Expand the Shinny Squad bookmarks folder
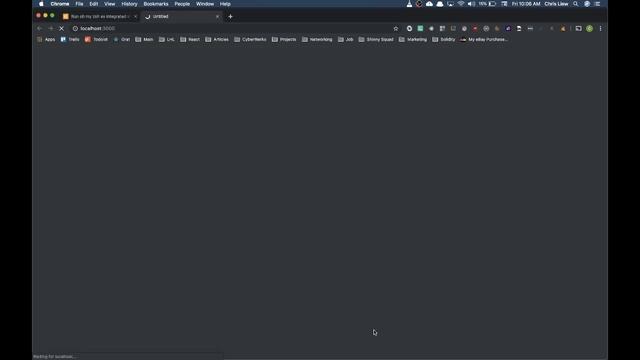The width and height of the screenshot is (640, 360). pyautogui.click(x=376, y=40)
